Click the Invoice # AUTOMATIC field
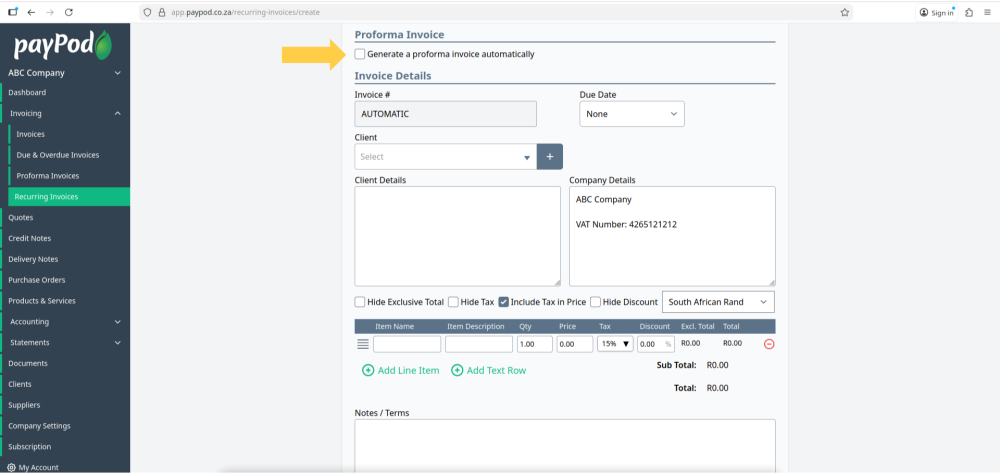This screenshot has width=1000, height=474. (x=446, y=114)
